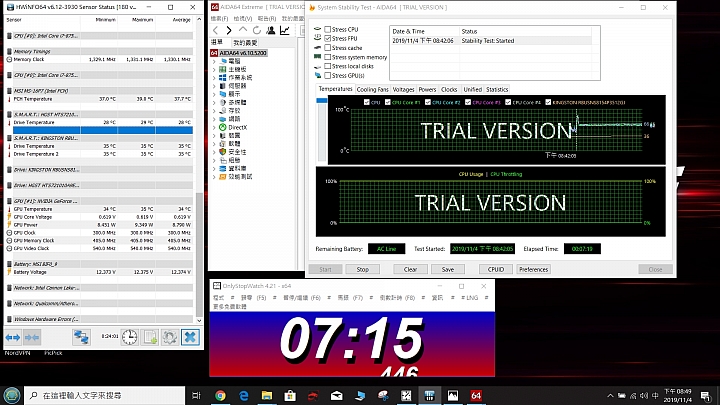720x405 pixels.
Task: Open Microsoft Edge from taskbar
Action: [244, 395]
